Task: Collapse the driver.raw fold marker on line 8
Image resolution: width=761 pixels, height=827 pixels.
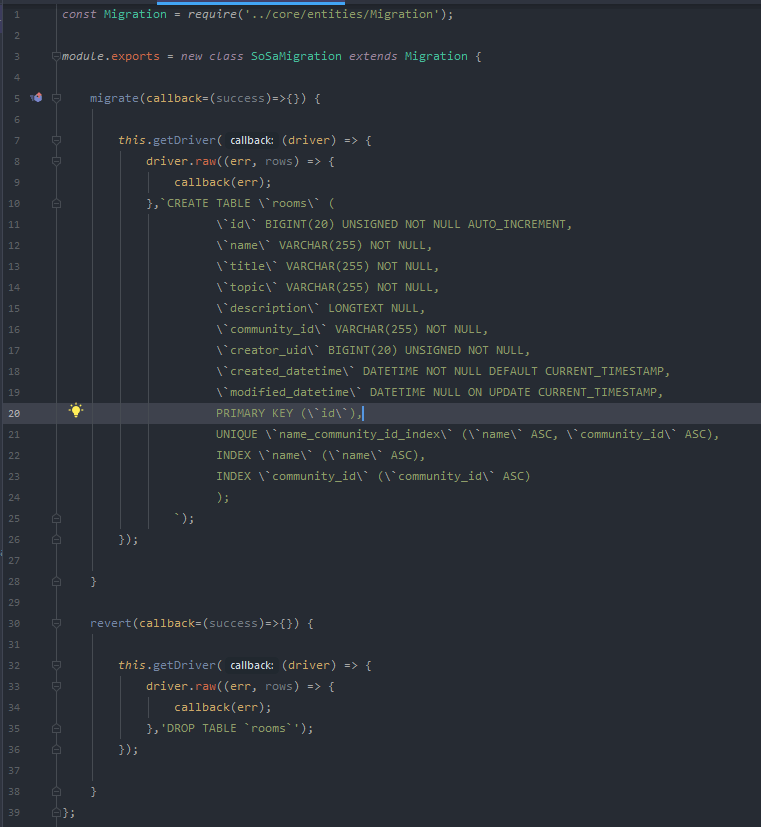Action: pos(56,161)
